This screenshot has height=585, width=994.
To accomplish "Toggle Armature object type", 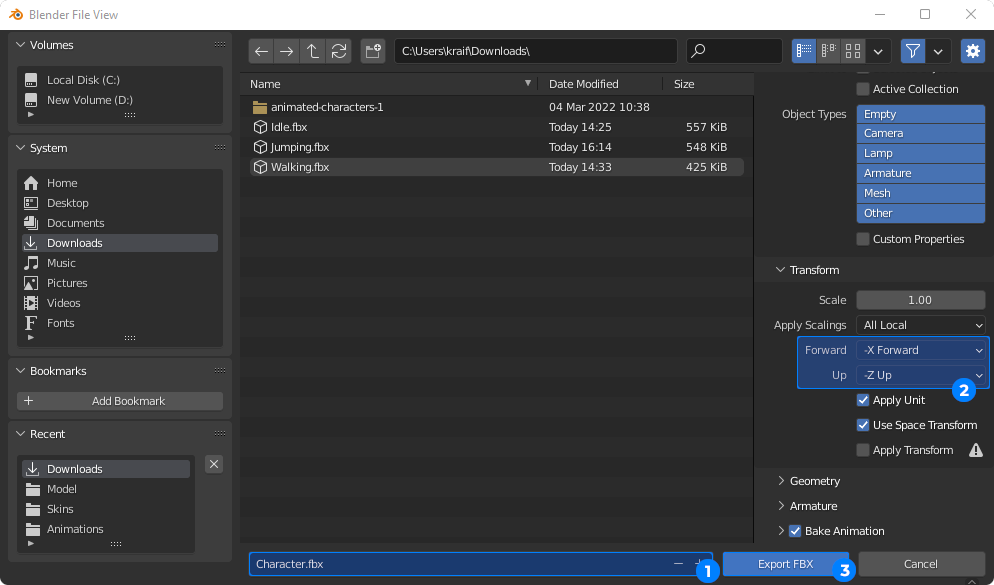I will coord(920,174).
